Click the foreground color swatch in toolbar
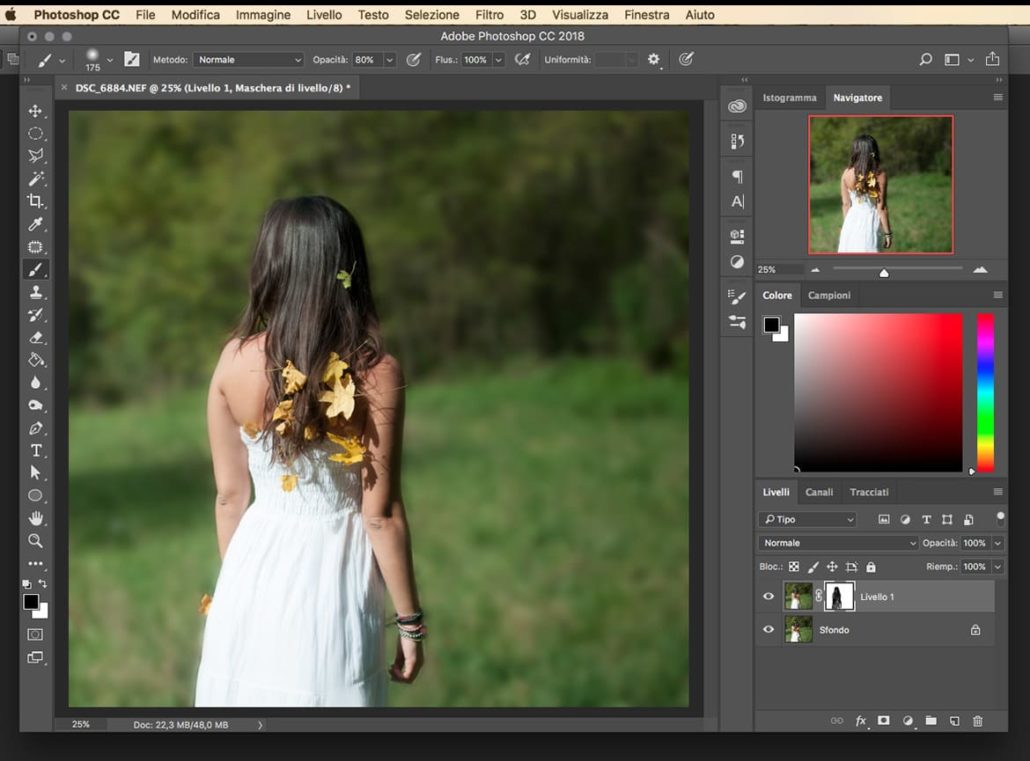 point(31,601)
